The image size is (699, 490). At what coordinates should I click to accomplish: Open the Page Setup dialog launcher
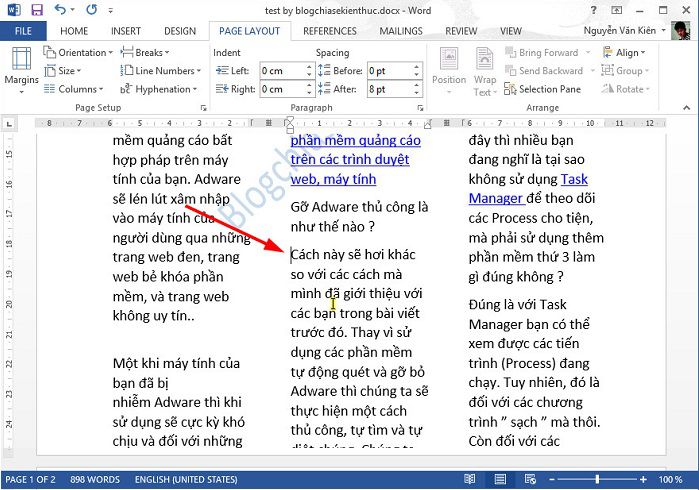click(x=203, y=108)
